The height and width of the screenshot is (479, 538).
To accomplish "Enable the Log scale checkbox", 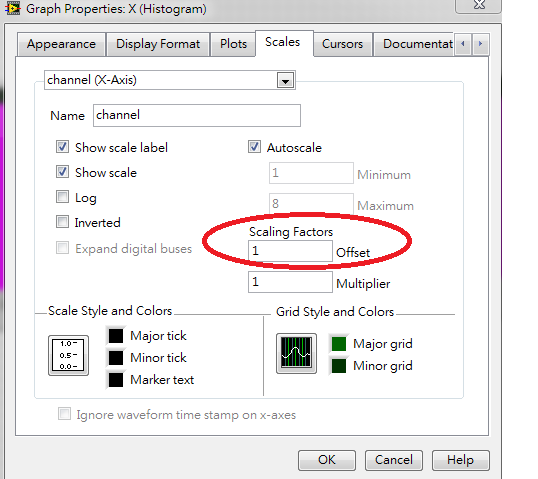I will [62, 197].
